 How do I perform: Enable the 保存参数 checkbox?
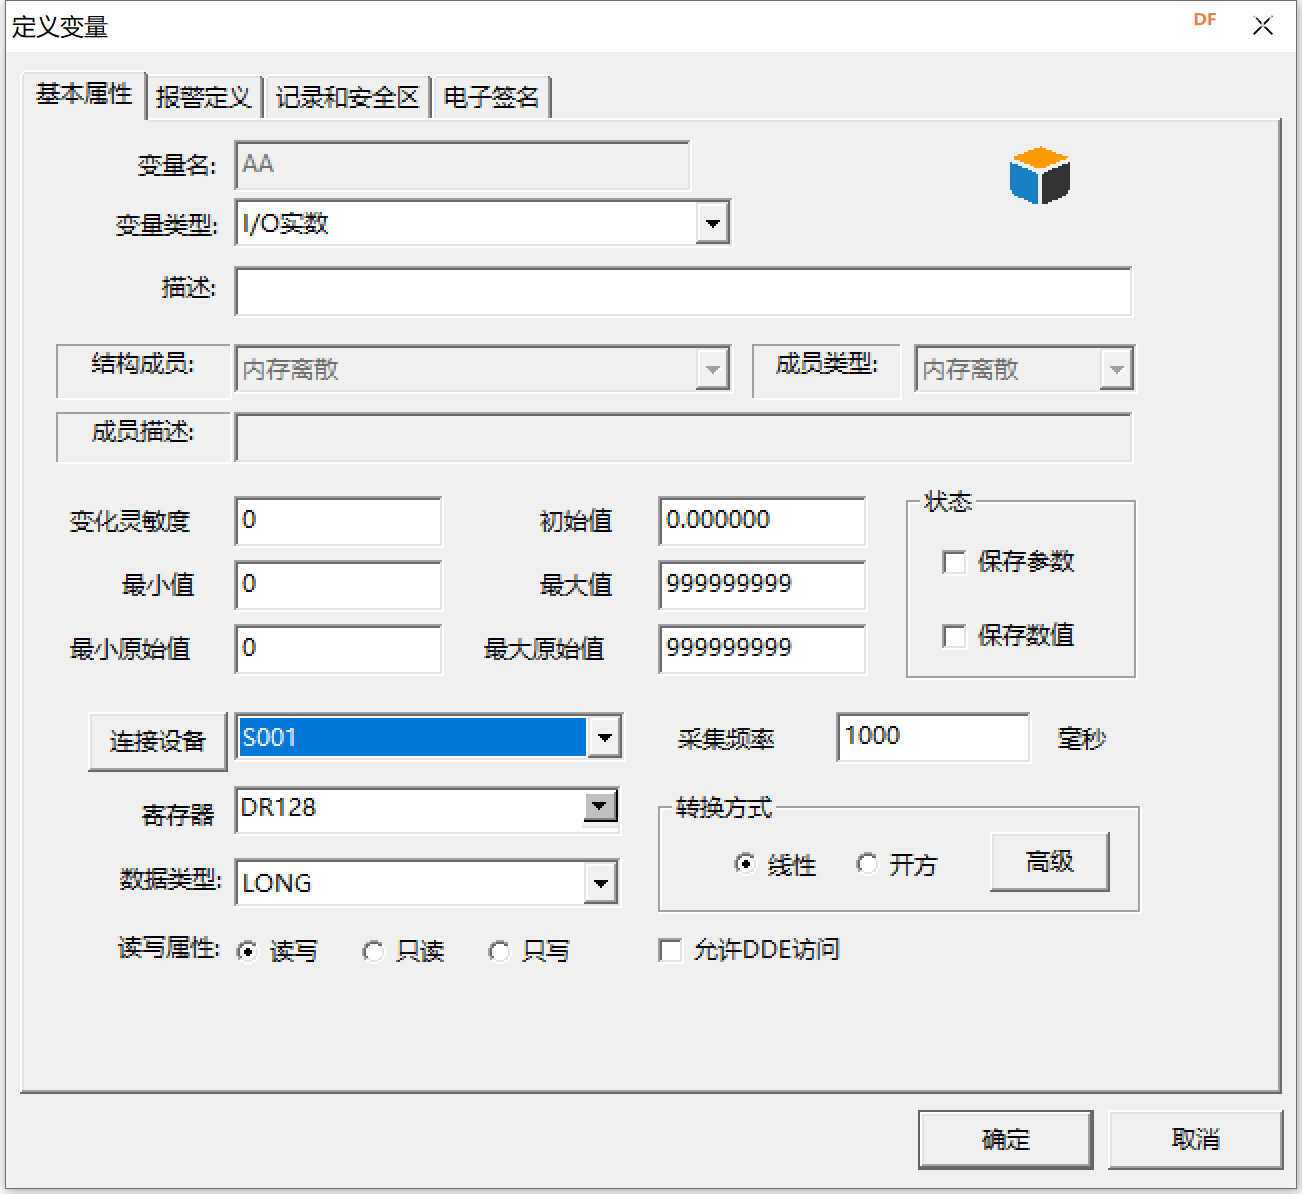pyautogui.click(x=954, y=562)
